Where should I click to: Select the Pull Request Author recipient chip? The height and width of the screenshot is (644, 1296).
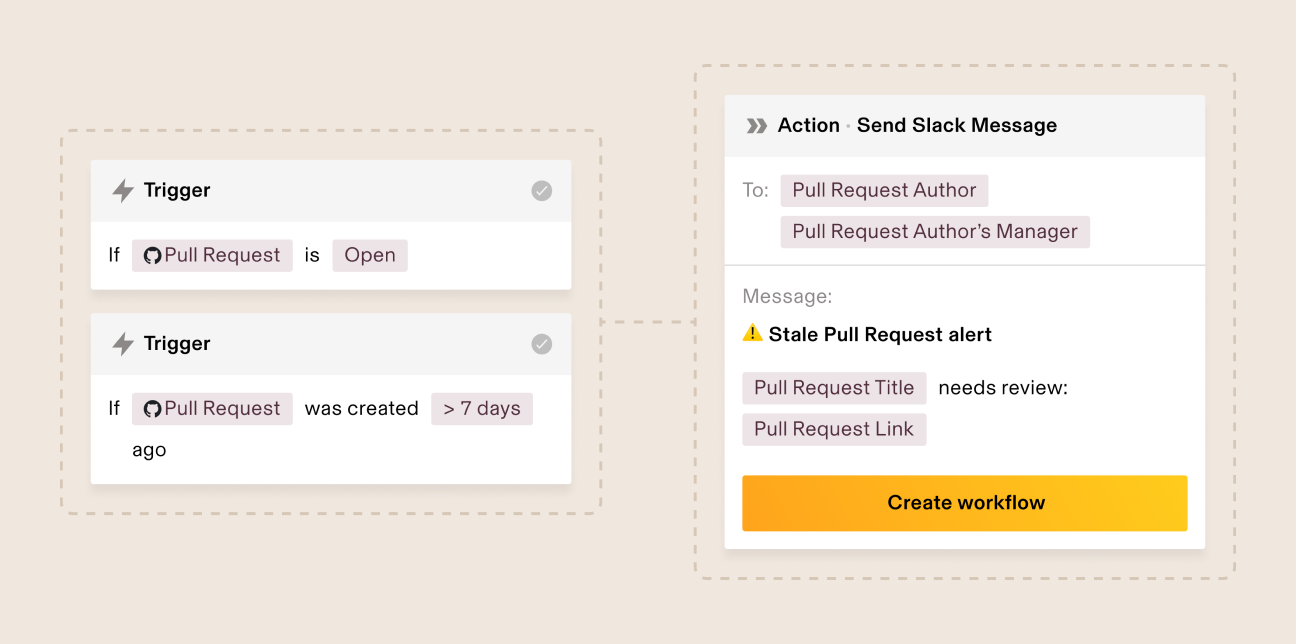click(884, 191)
